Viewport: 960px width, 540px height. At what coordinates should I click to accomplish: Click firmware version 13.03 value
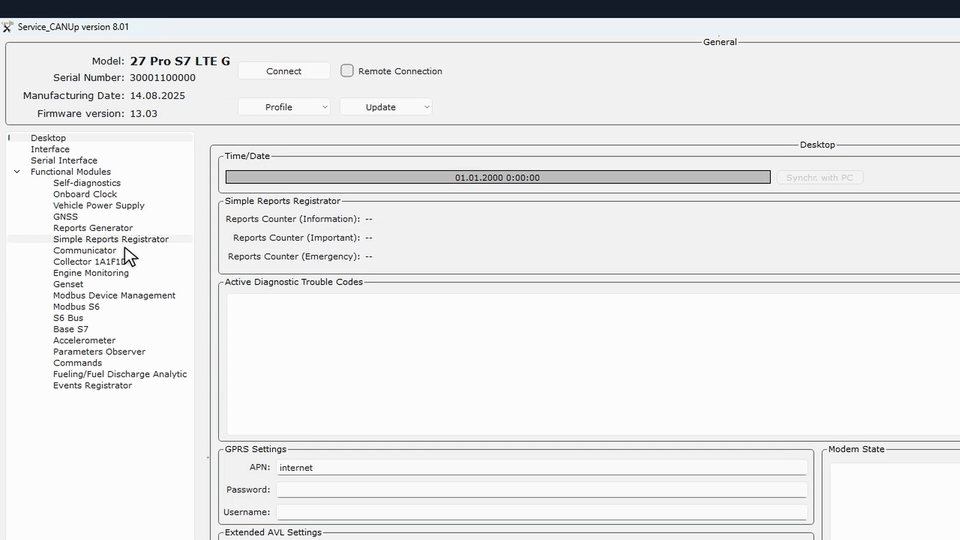[143, 113]
